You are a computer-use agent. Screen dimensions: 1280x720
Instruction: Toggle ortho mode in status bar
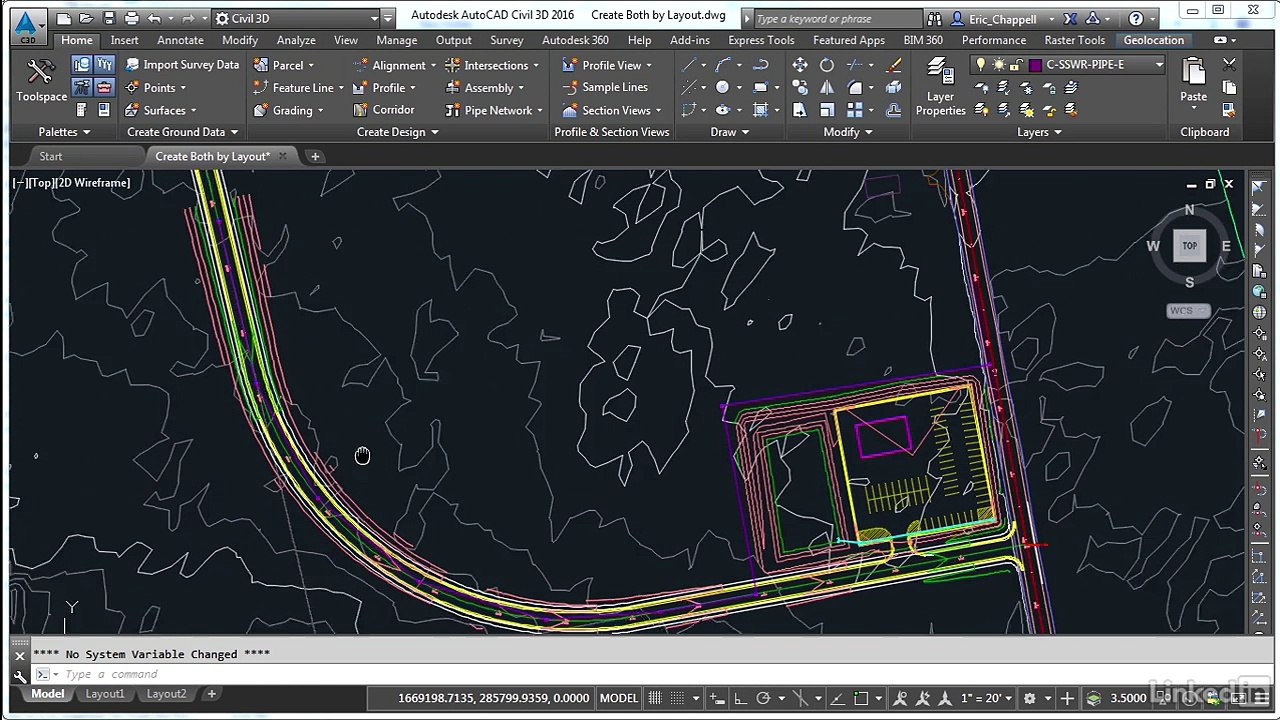740,698
